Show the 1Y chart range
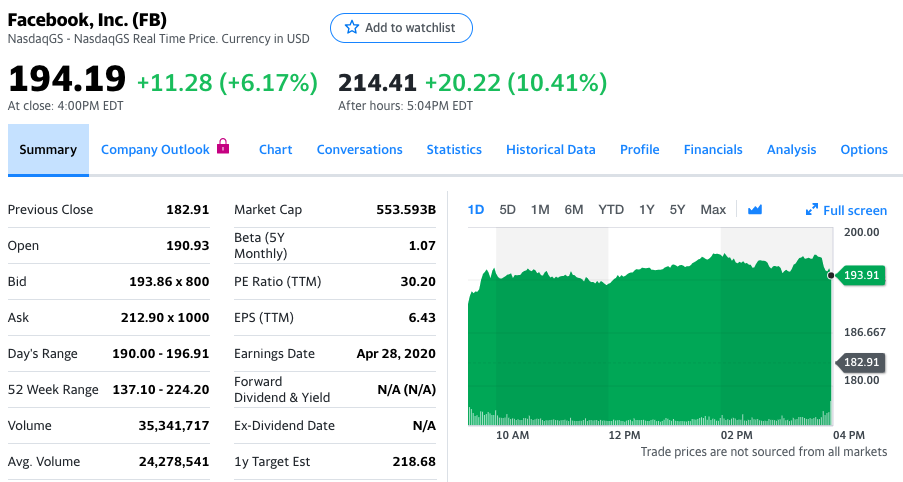 coord(646,210)
